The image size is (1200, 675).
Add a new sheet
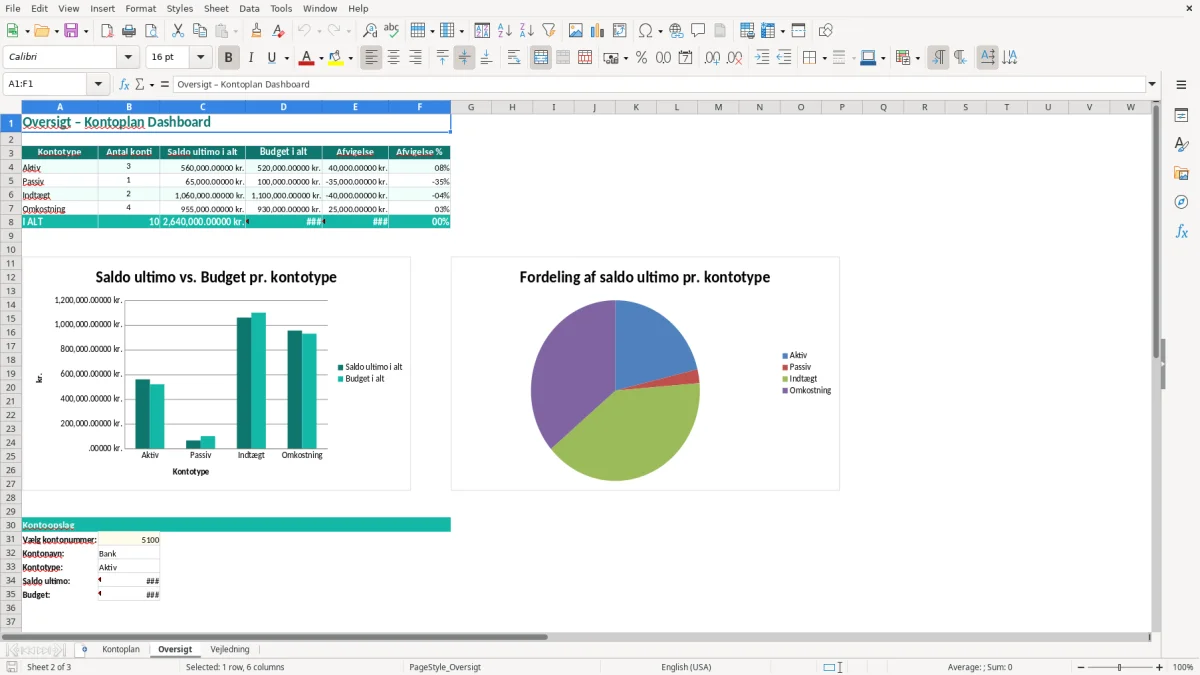[84, 649]
